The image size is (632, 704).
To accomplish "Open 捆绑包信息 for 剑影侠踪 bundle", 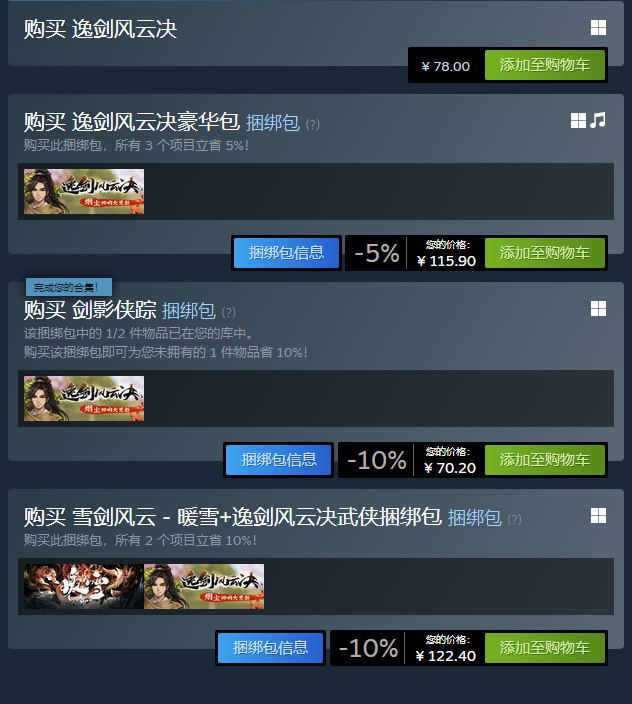I will (x=279, y=460).
